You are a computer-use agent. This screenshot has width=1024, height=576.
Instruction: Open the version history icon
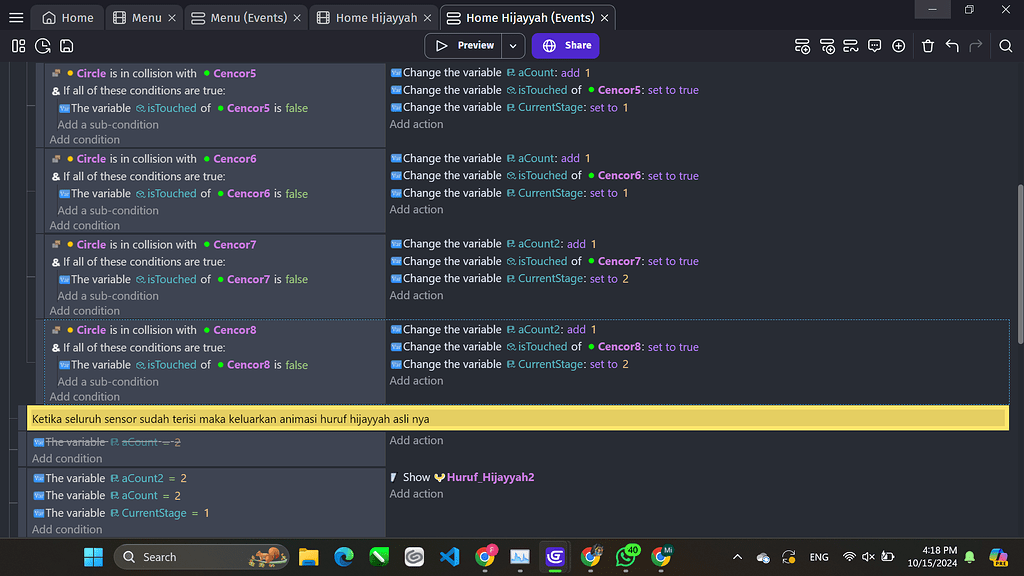click(42, 46)
